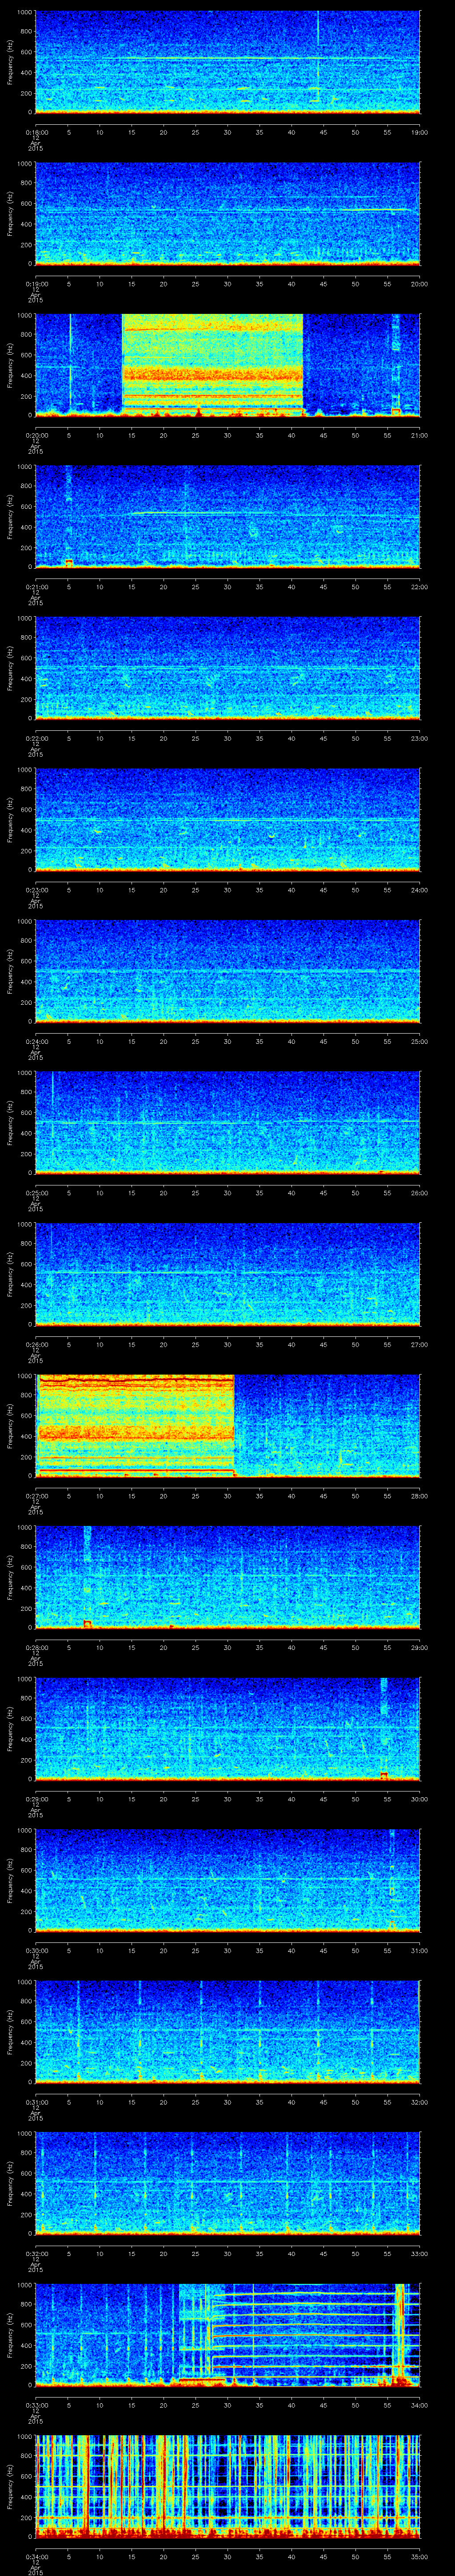The image size is (455, 2576).
Task: Click the spectrogram panel starting at 0:18:00
Action: coord(227,63)
